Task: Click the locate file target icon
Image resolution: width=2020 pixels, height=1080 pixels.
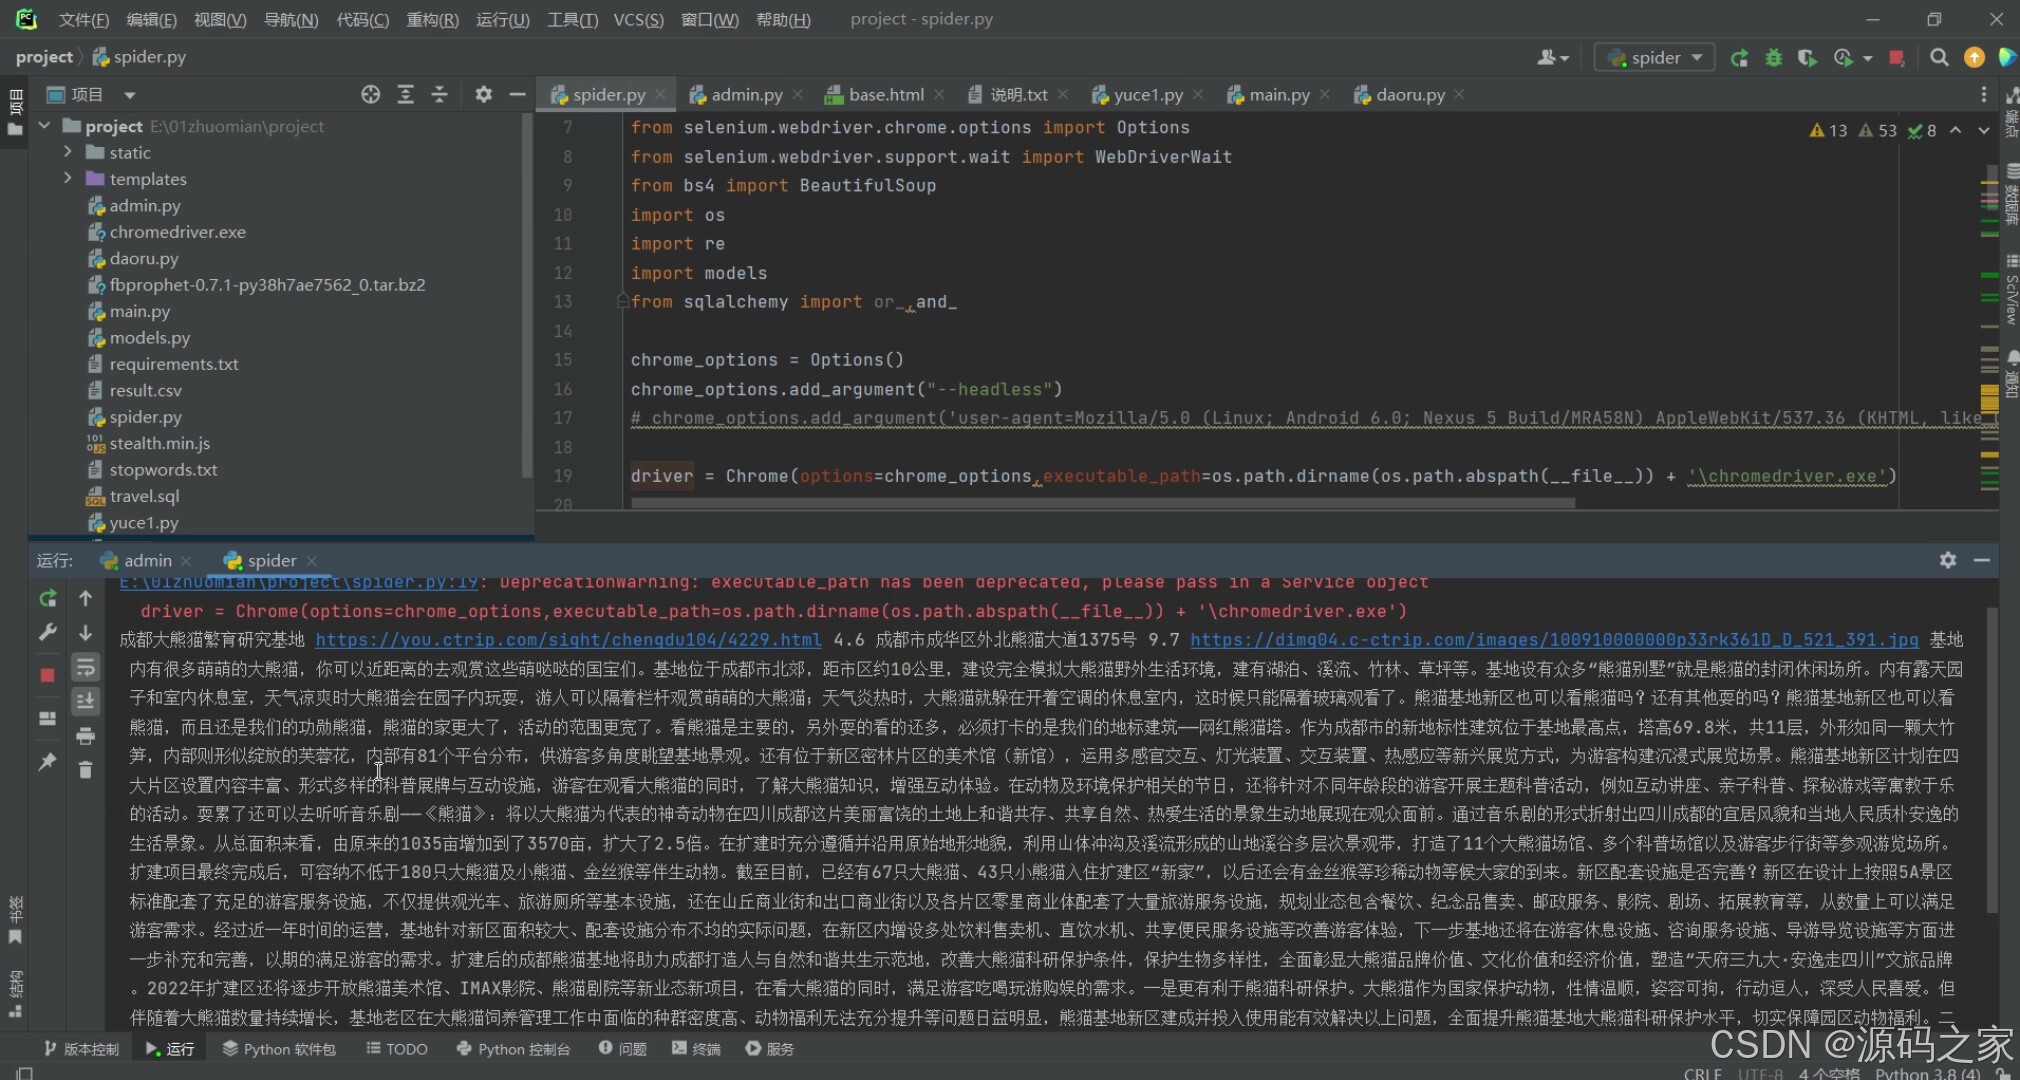Action: (x=370, y=94)
